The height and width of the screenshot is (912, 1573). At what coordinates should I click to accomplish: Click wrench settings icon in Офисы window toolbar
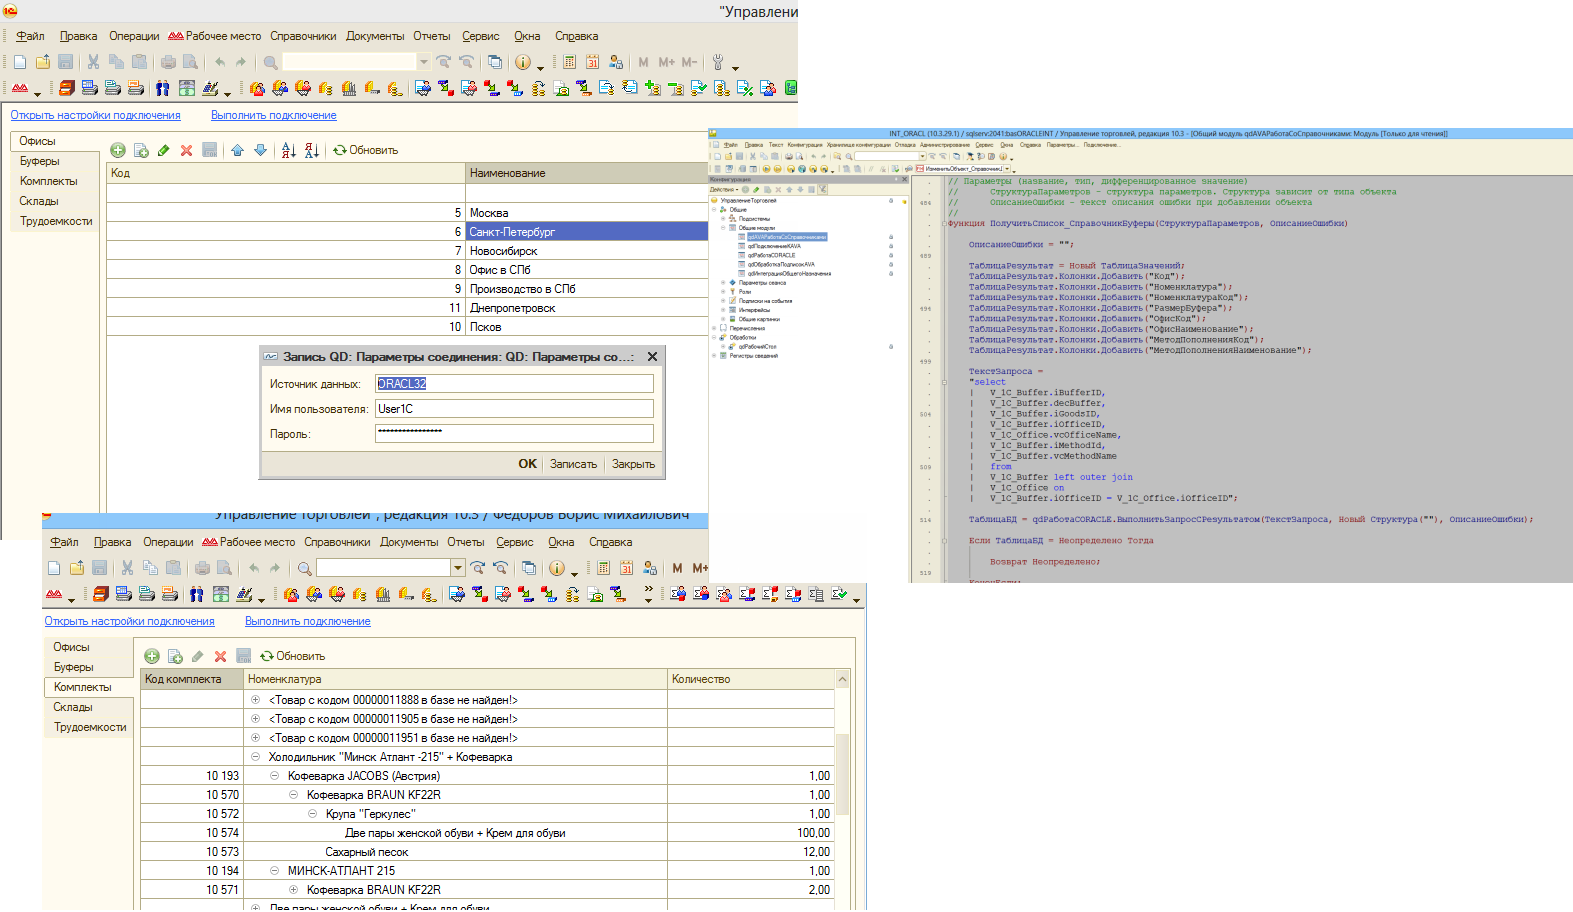click(717, 62)
